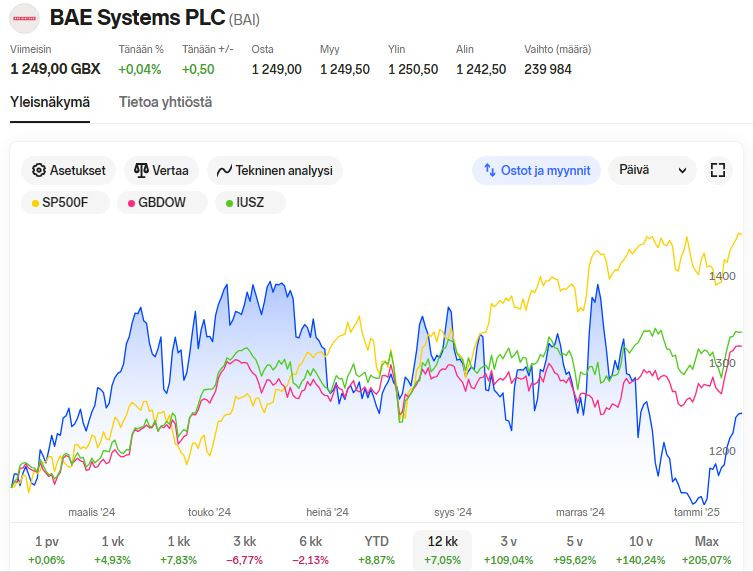The image size is (753, 572).
Task: Switch to the Tietoa yhtiöstä tab
Action: 166,102
